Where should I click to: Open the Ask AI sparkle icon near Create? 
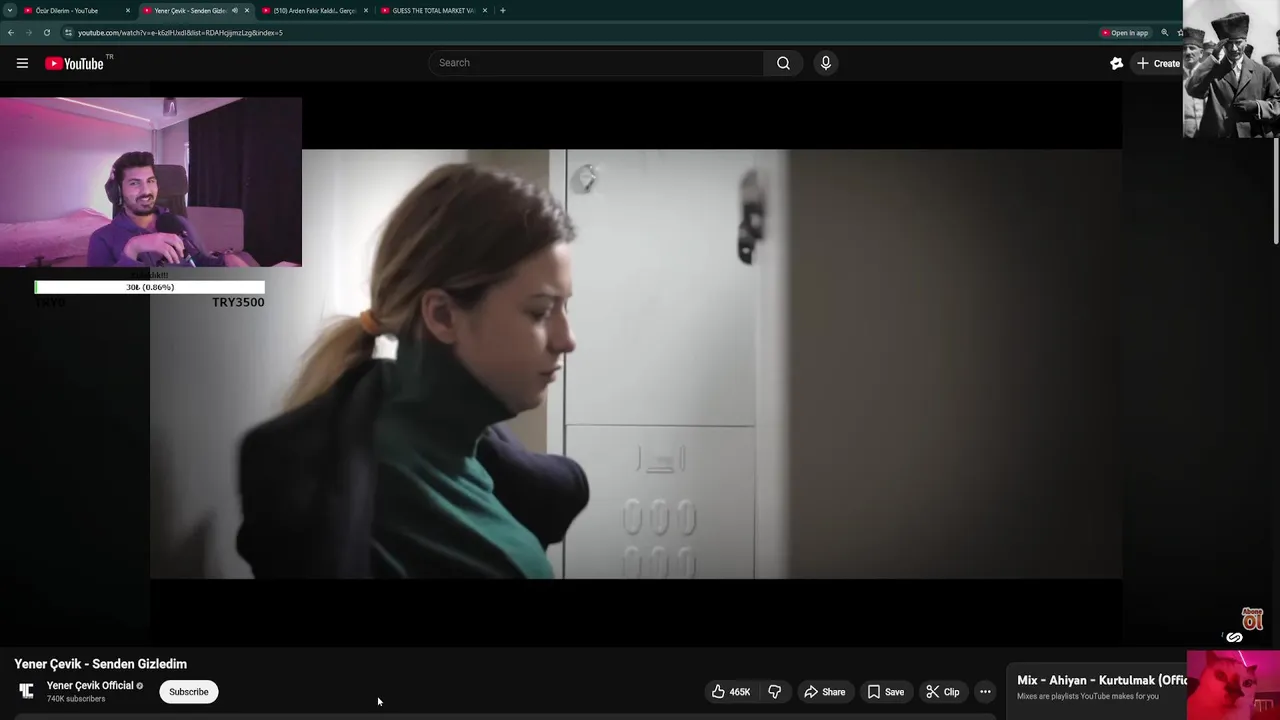pyautogui.click(x=1116, y=63)
